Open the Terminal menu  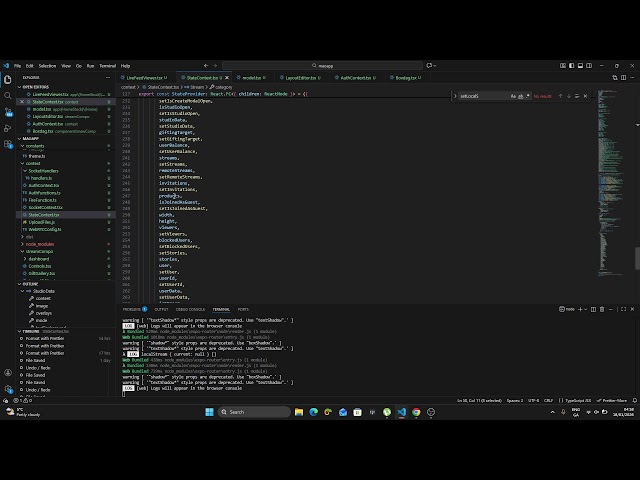[x=107, y=66]
